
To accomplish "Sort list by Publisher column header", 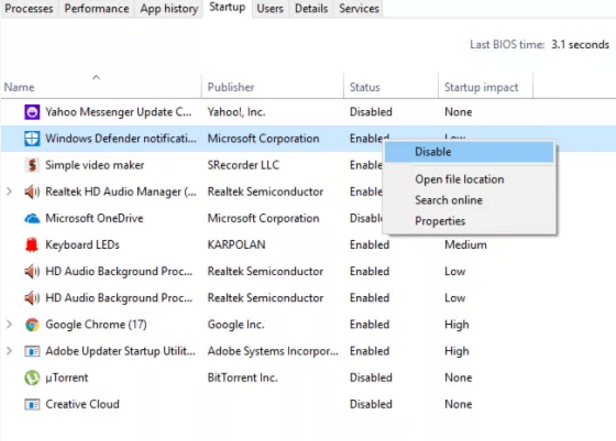I will point(231,87).
